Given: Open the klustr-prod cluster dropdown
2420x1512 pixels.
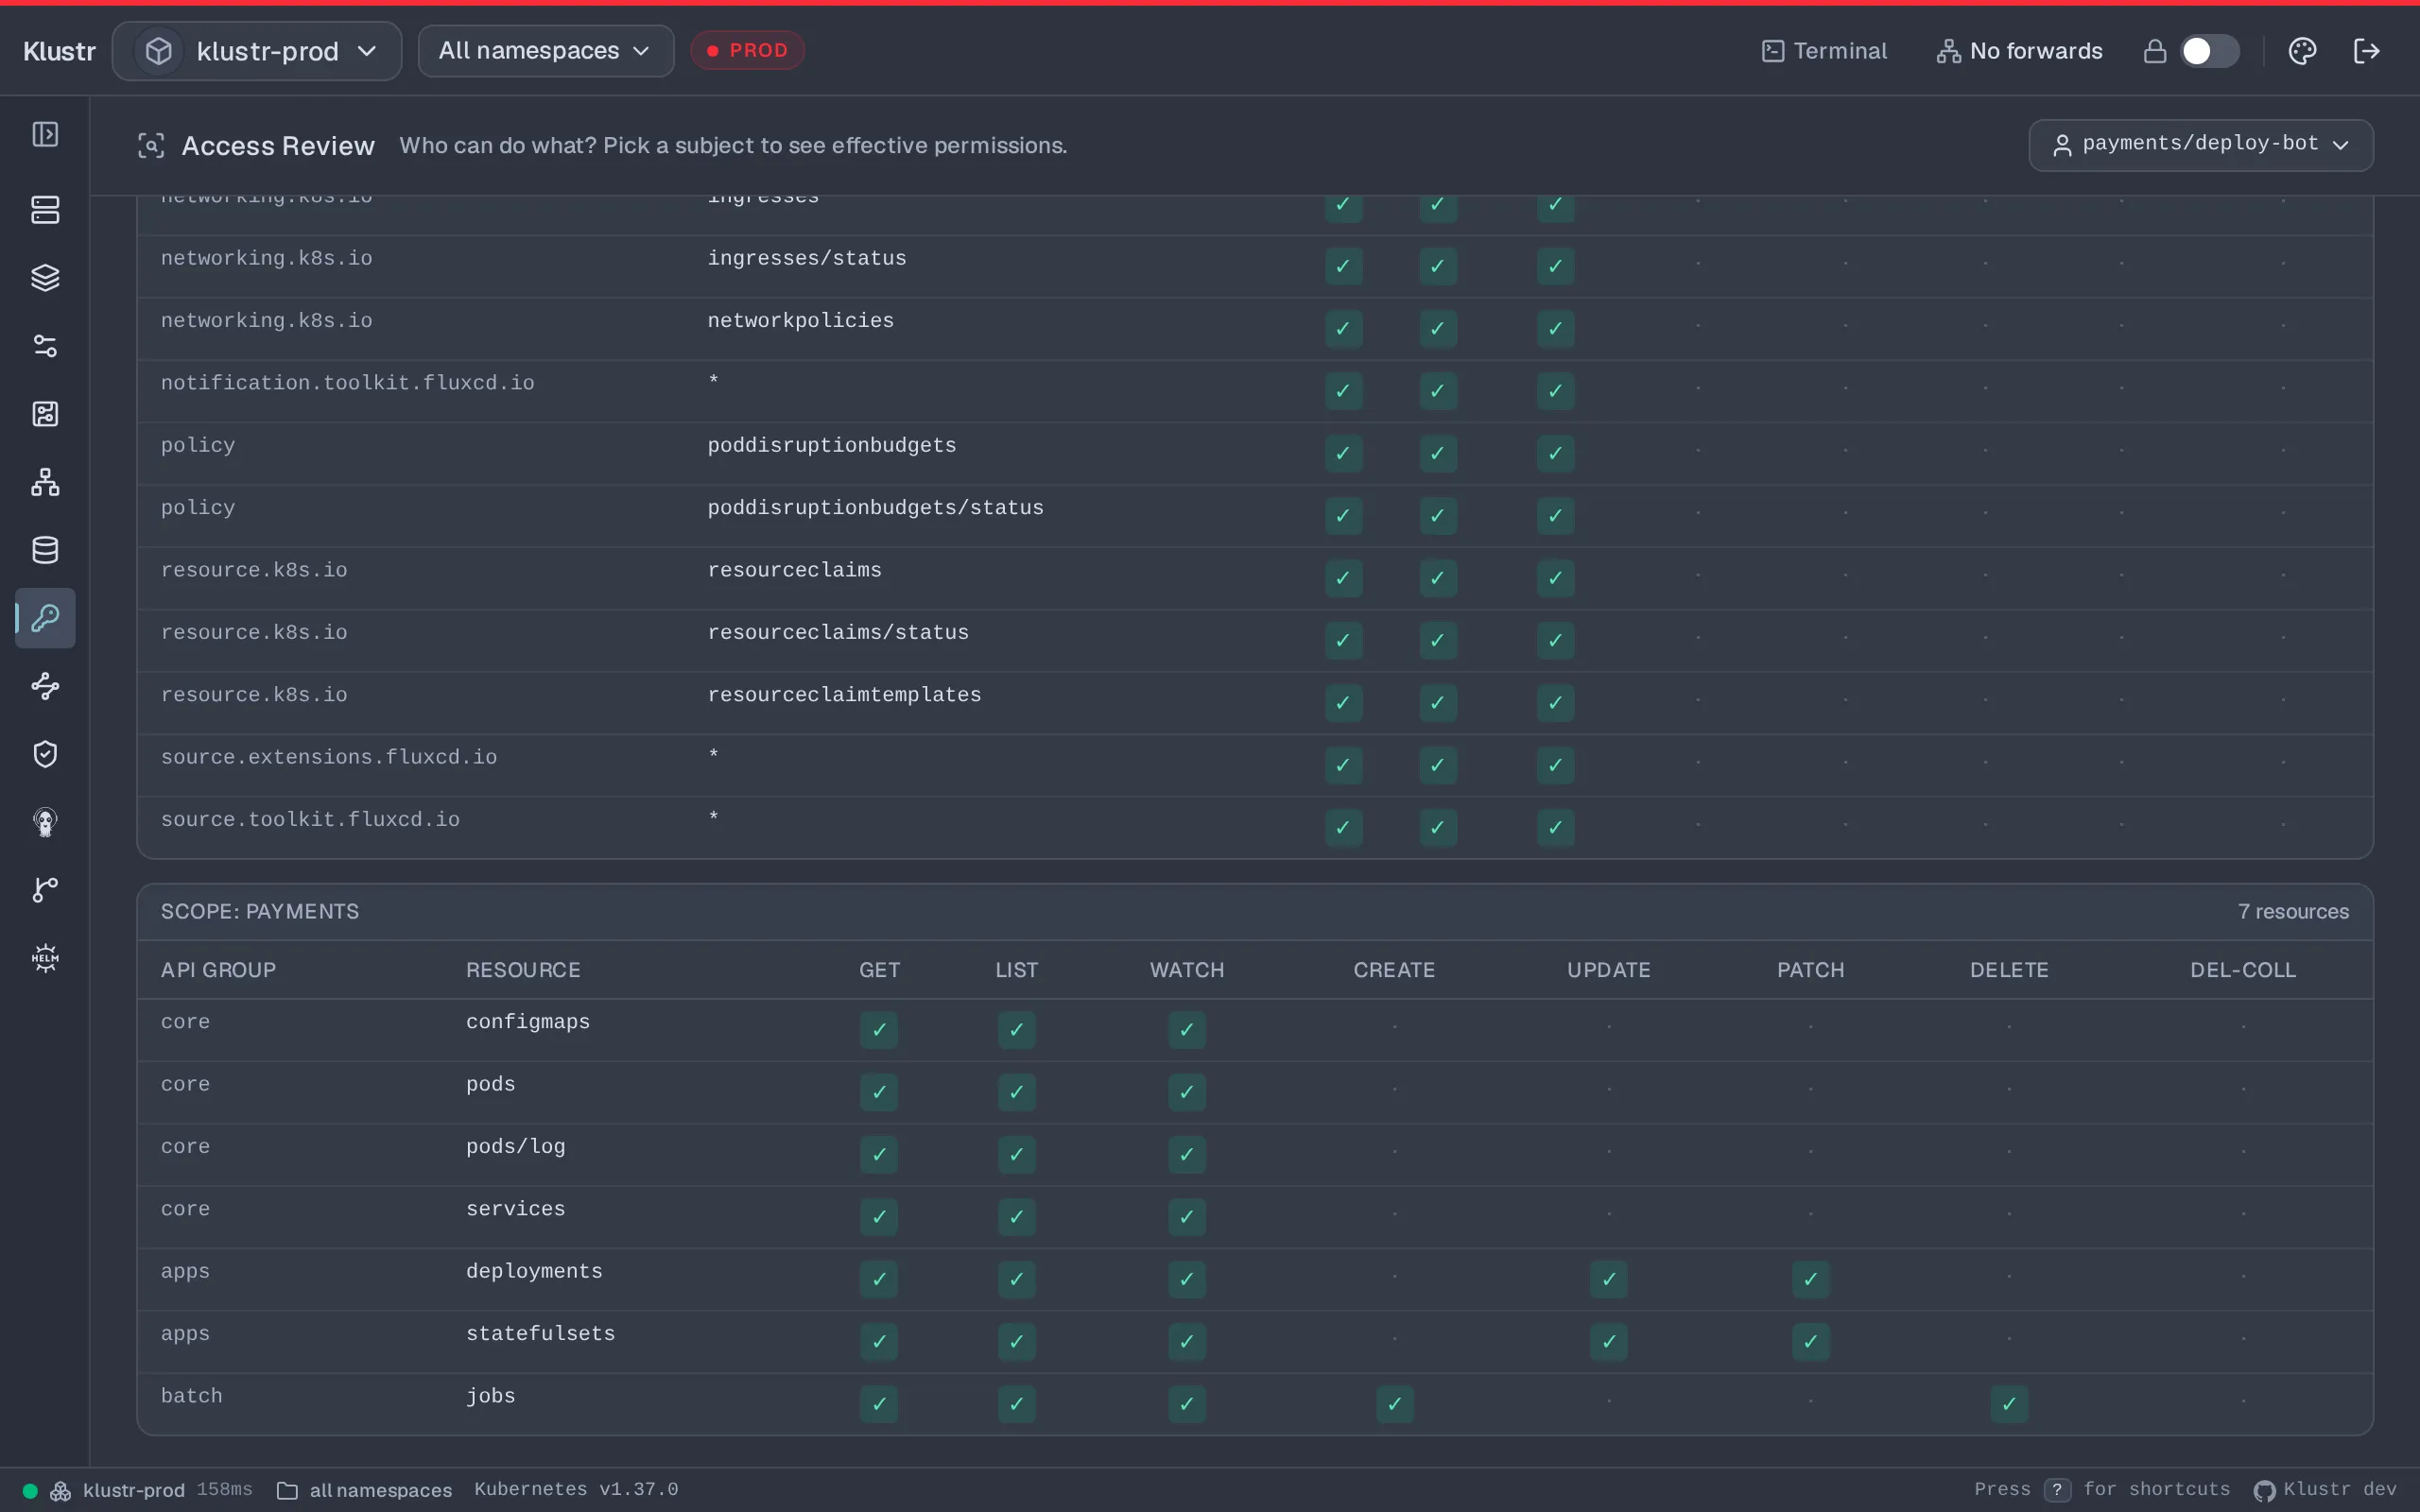Looking at the screenshot, I should (x=257, y=51).
